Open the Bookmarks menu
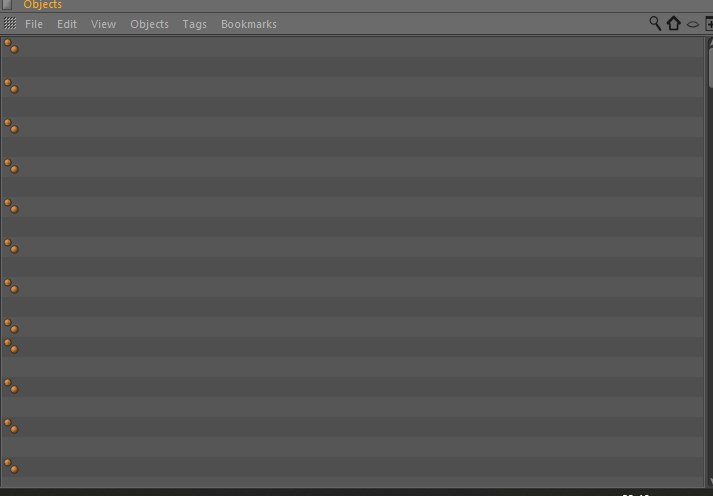Viewport: 713px width, 496px height. click(249, 24)
